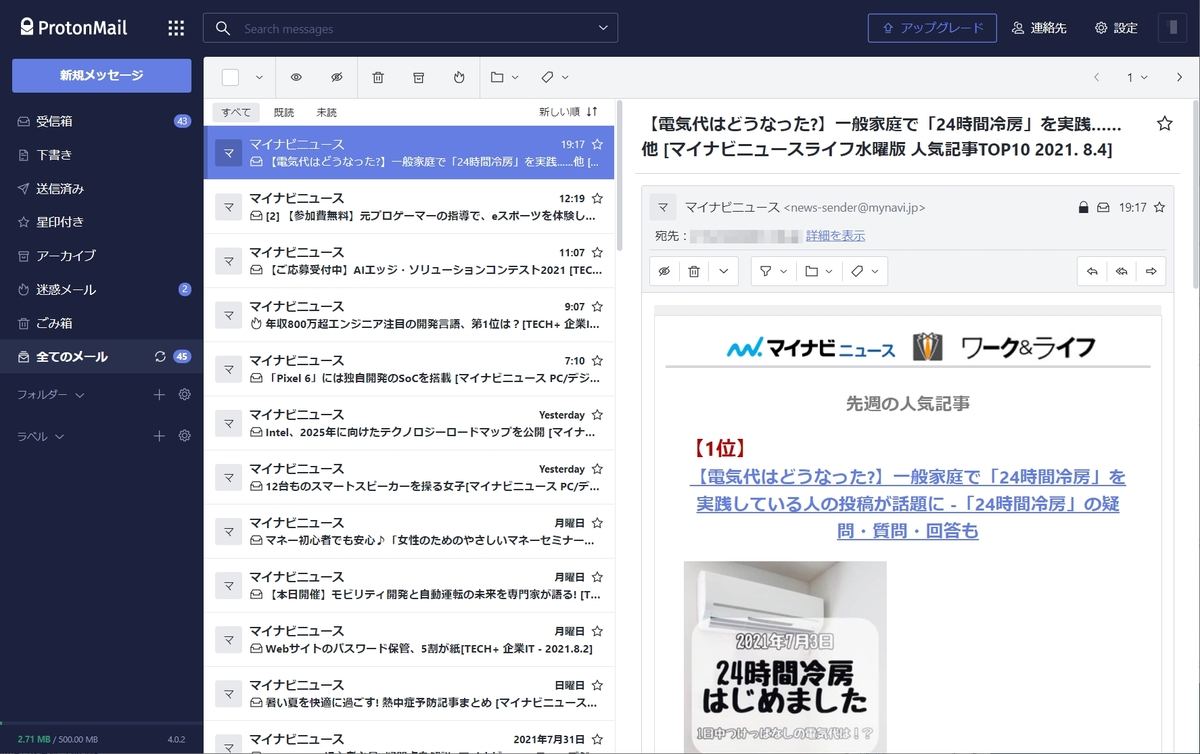1200x754 pixels.
Task: Open 迷惑メール spam folder
Action: 101,290
